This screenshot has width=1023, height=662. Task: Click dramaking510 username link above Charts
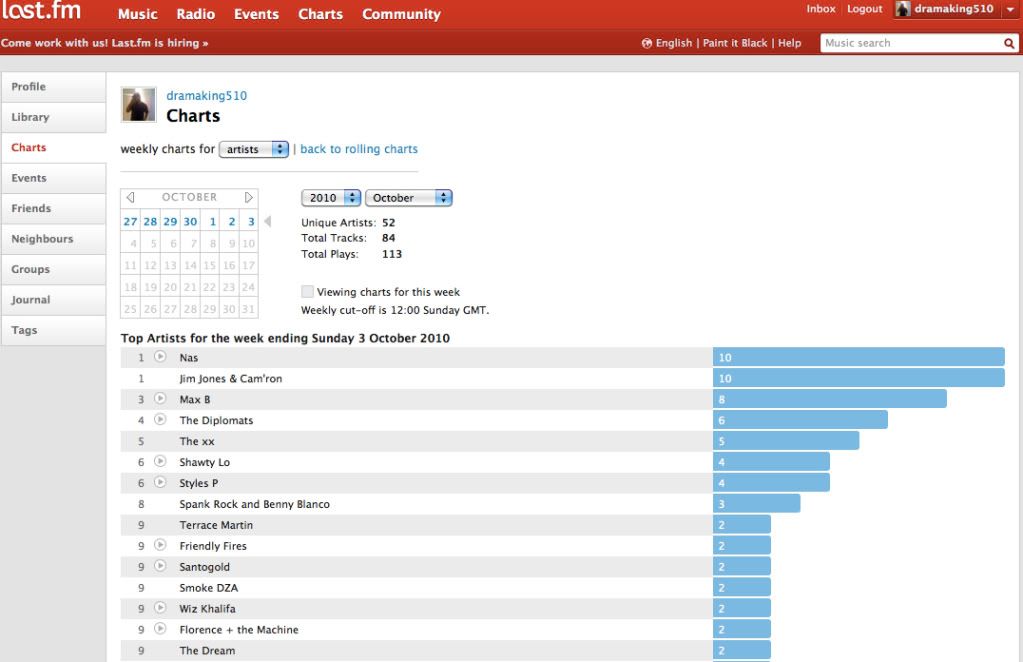tap(206, 95)
